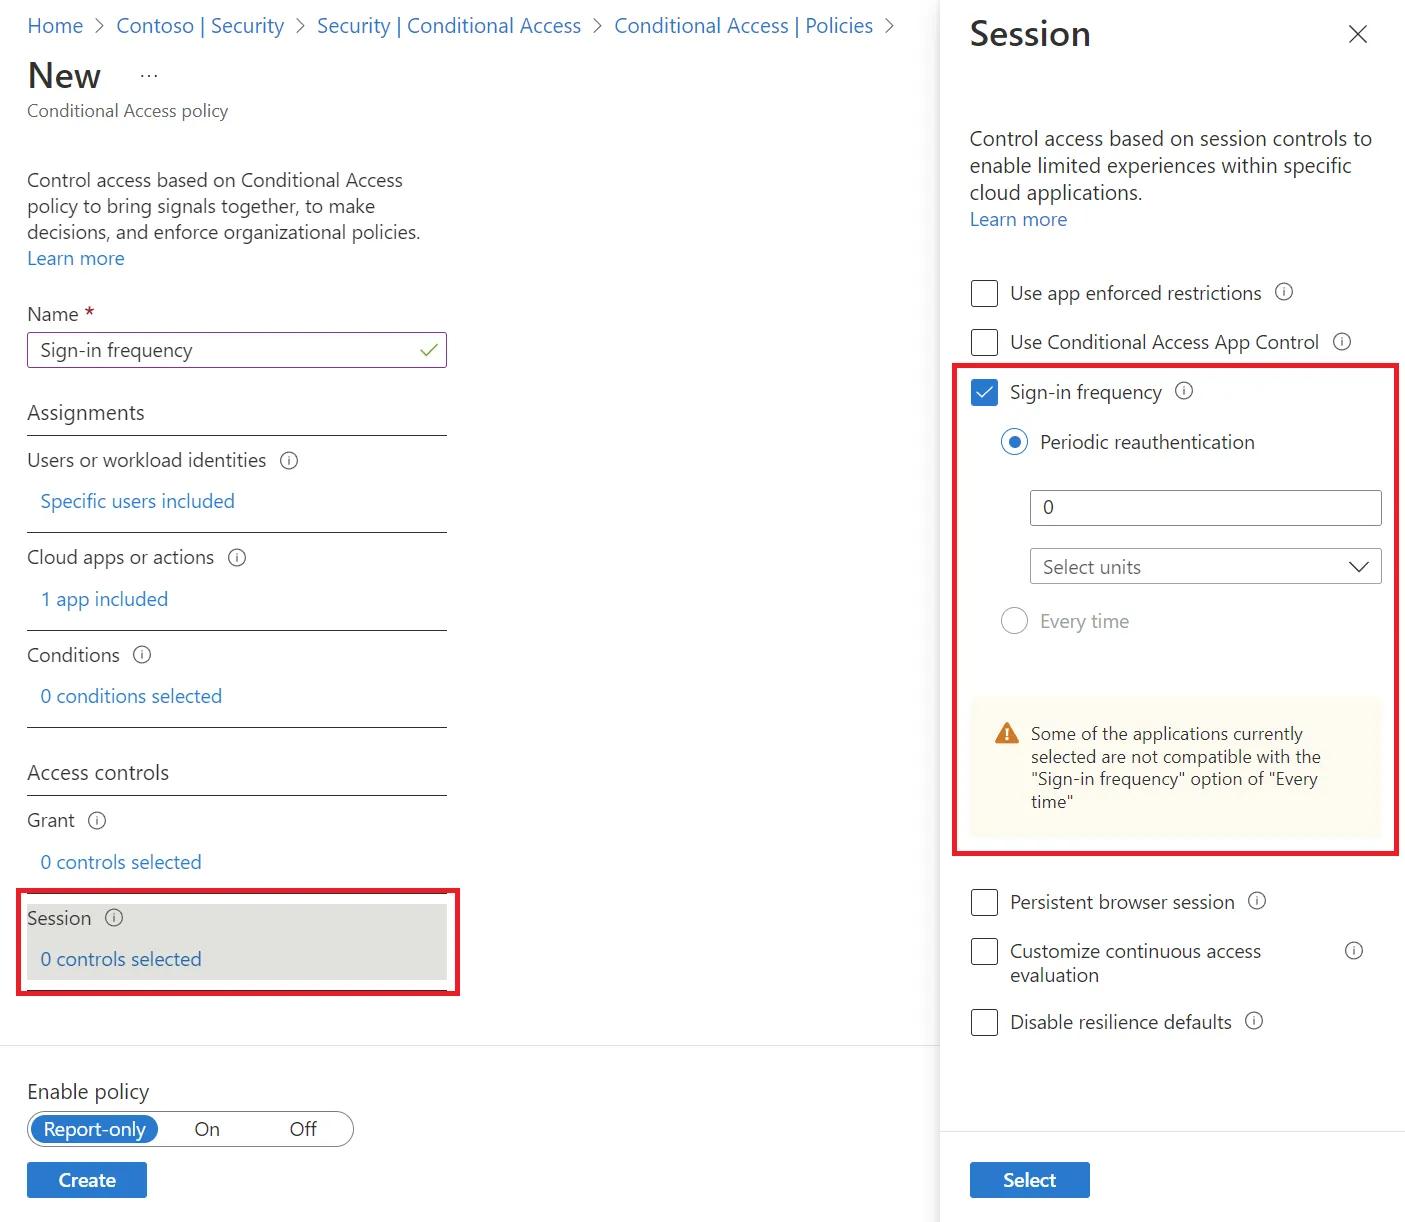Set Enable policy toggle to On
The width and height of the screenshot is (1405, 1222).
click(207, 1129)
